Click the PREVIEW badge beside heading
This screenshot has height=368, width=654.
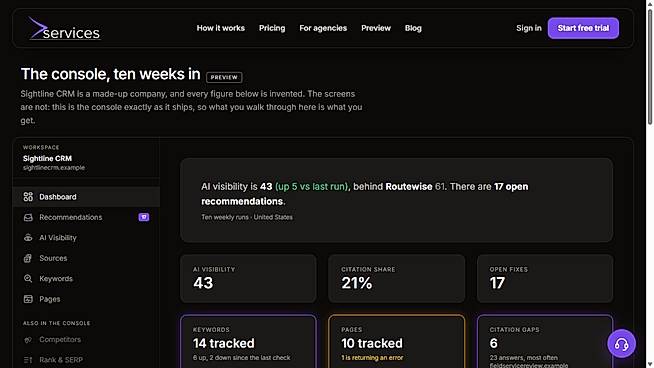click(224, 77)
